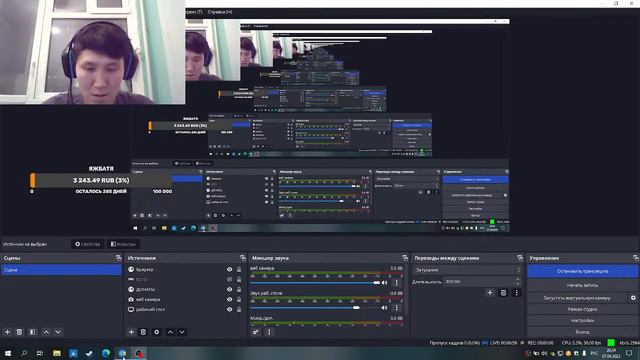Image resolution: width=640 pixels, height=360 pixels.
Task: Increase transition Длительность with up arrow
Action: tap(518, 279)
